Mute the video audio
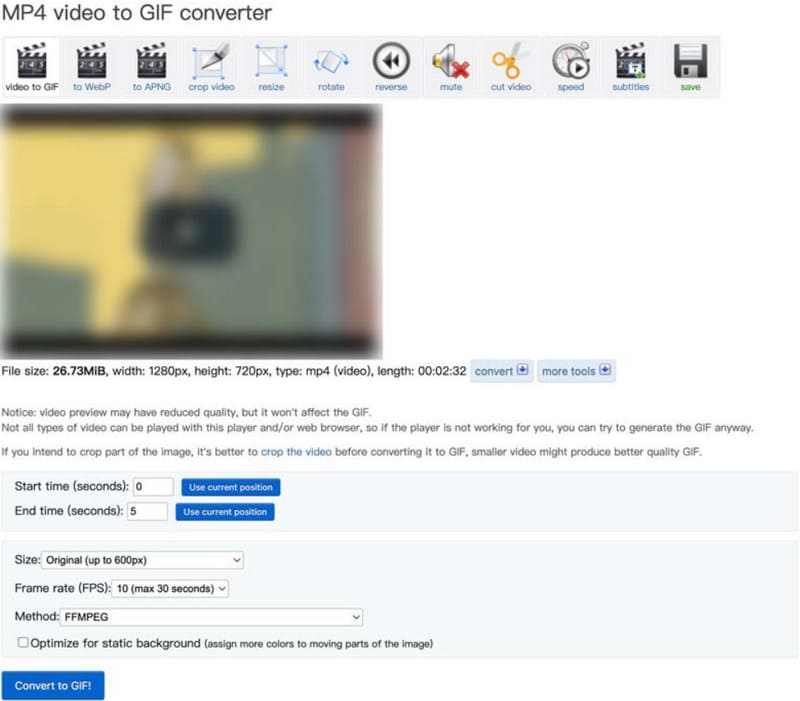 tap(451, 66)
